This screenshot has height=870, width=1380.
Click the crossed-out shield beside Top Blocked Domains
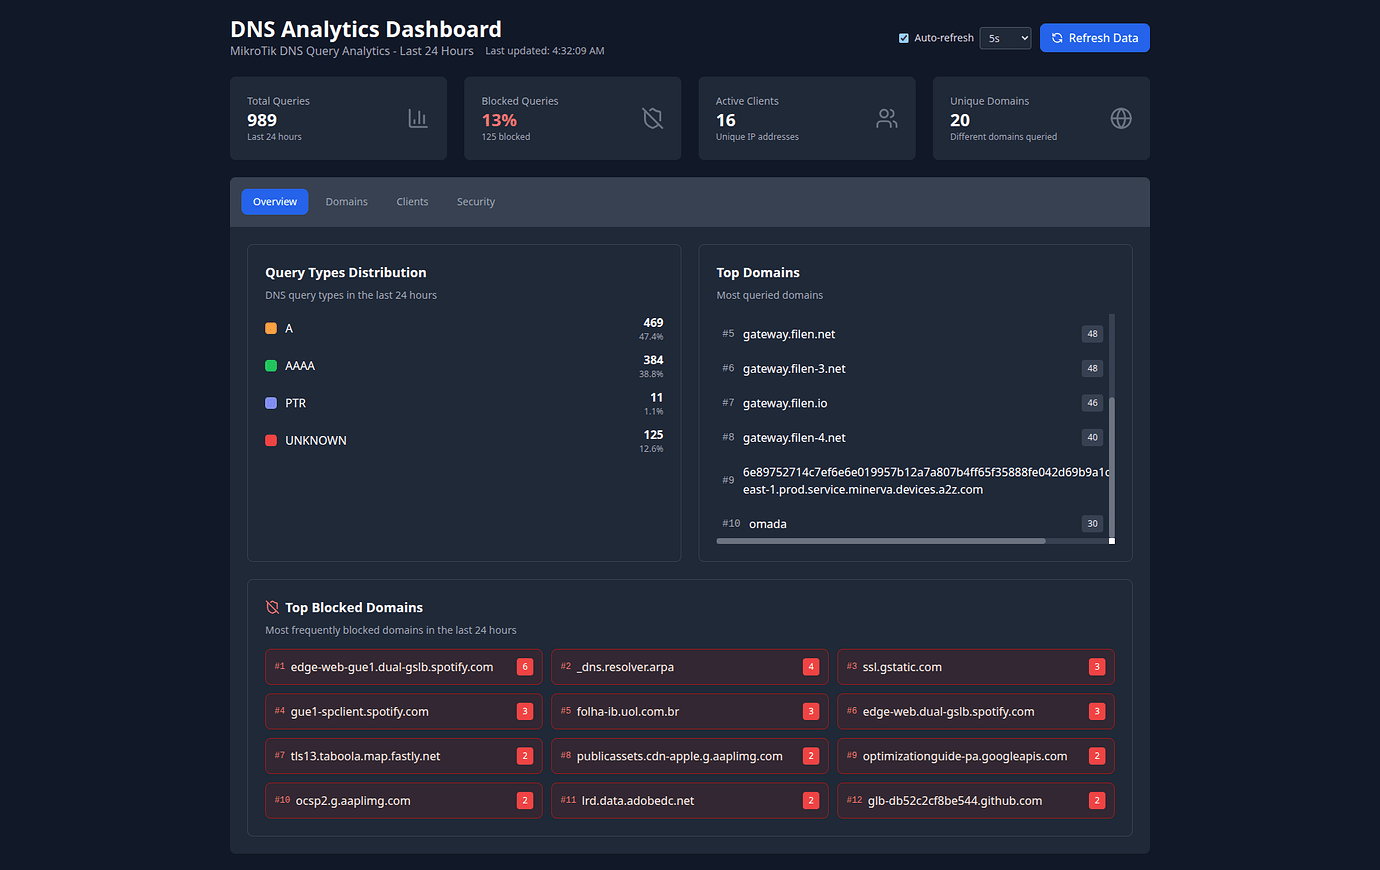[271, 606]
